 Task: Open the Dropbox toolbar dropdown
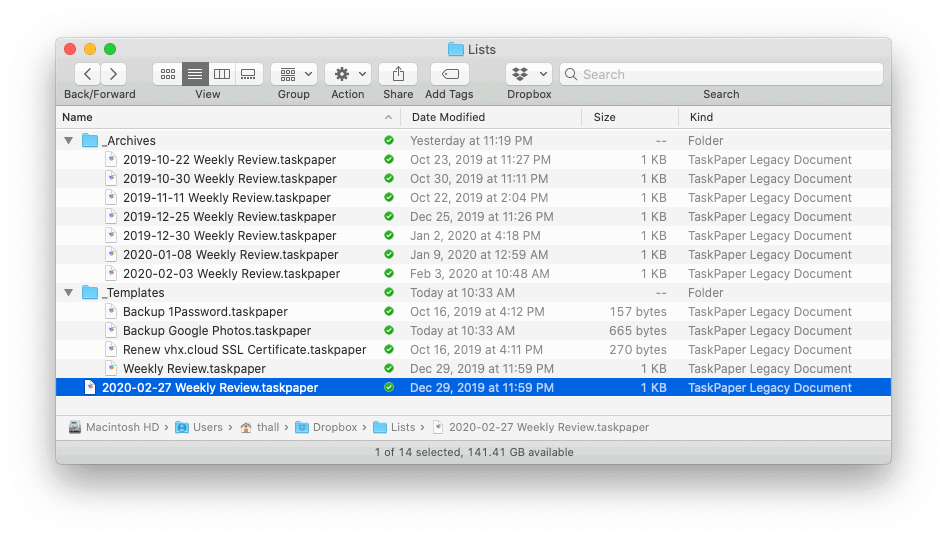click(529, 74)
